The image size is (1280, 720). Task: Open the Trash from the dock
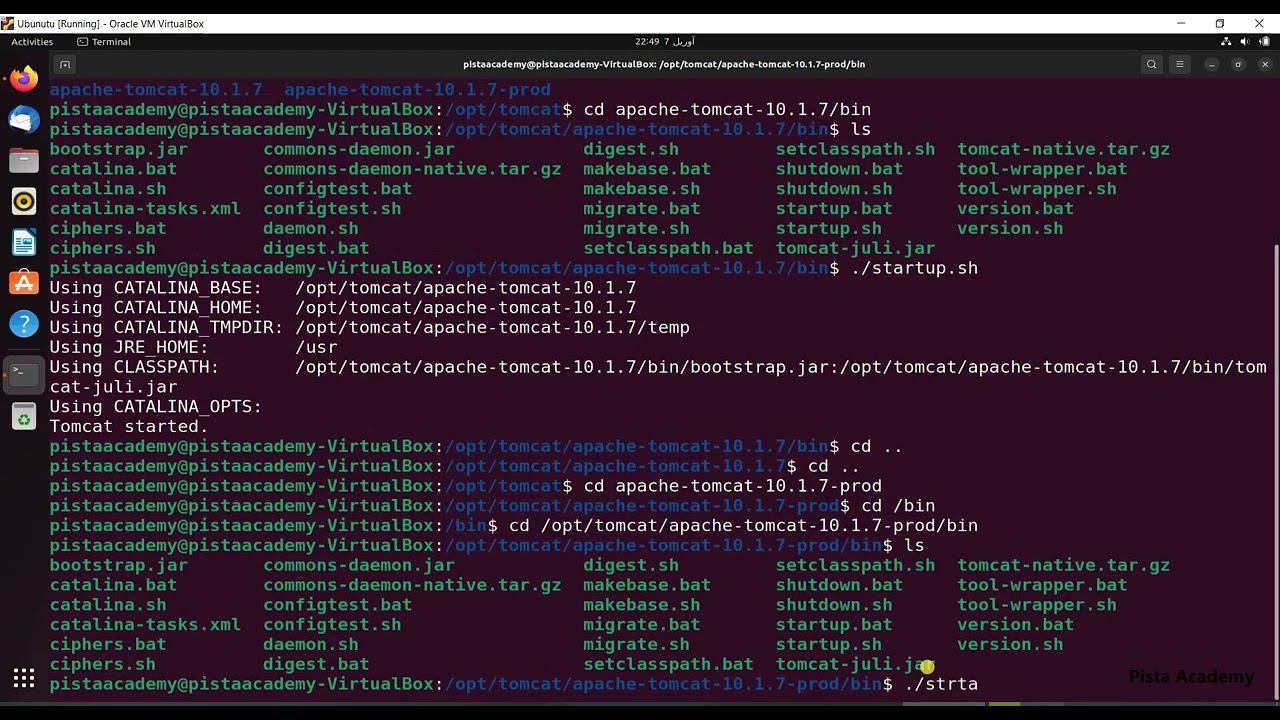(24, 416)
